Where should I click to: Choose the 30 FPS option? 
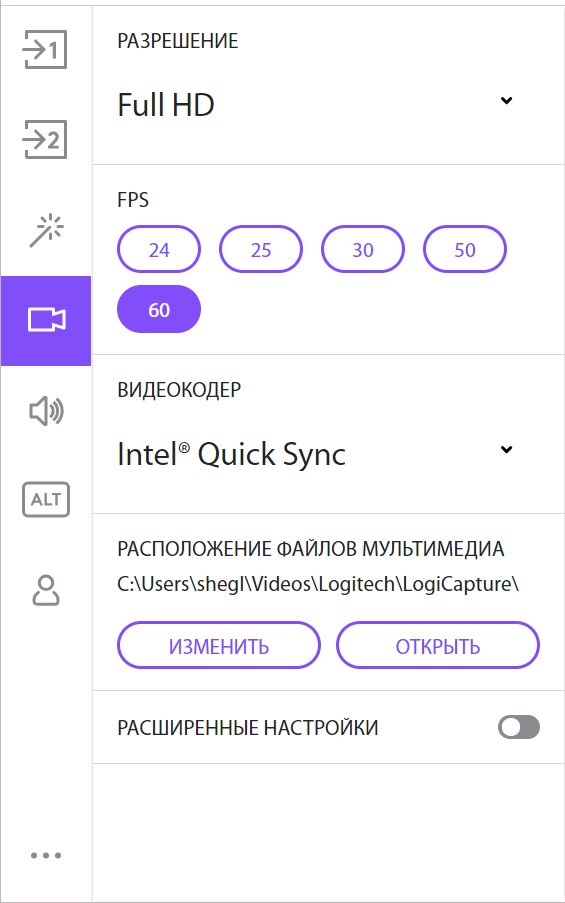point(363,249)
